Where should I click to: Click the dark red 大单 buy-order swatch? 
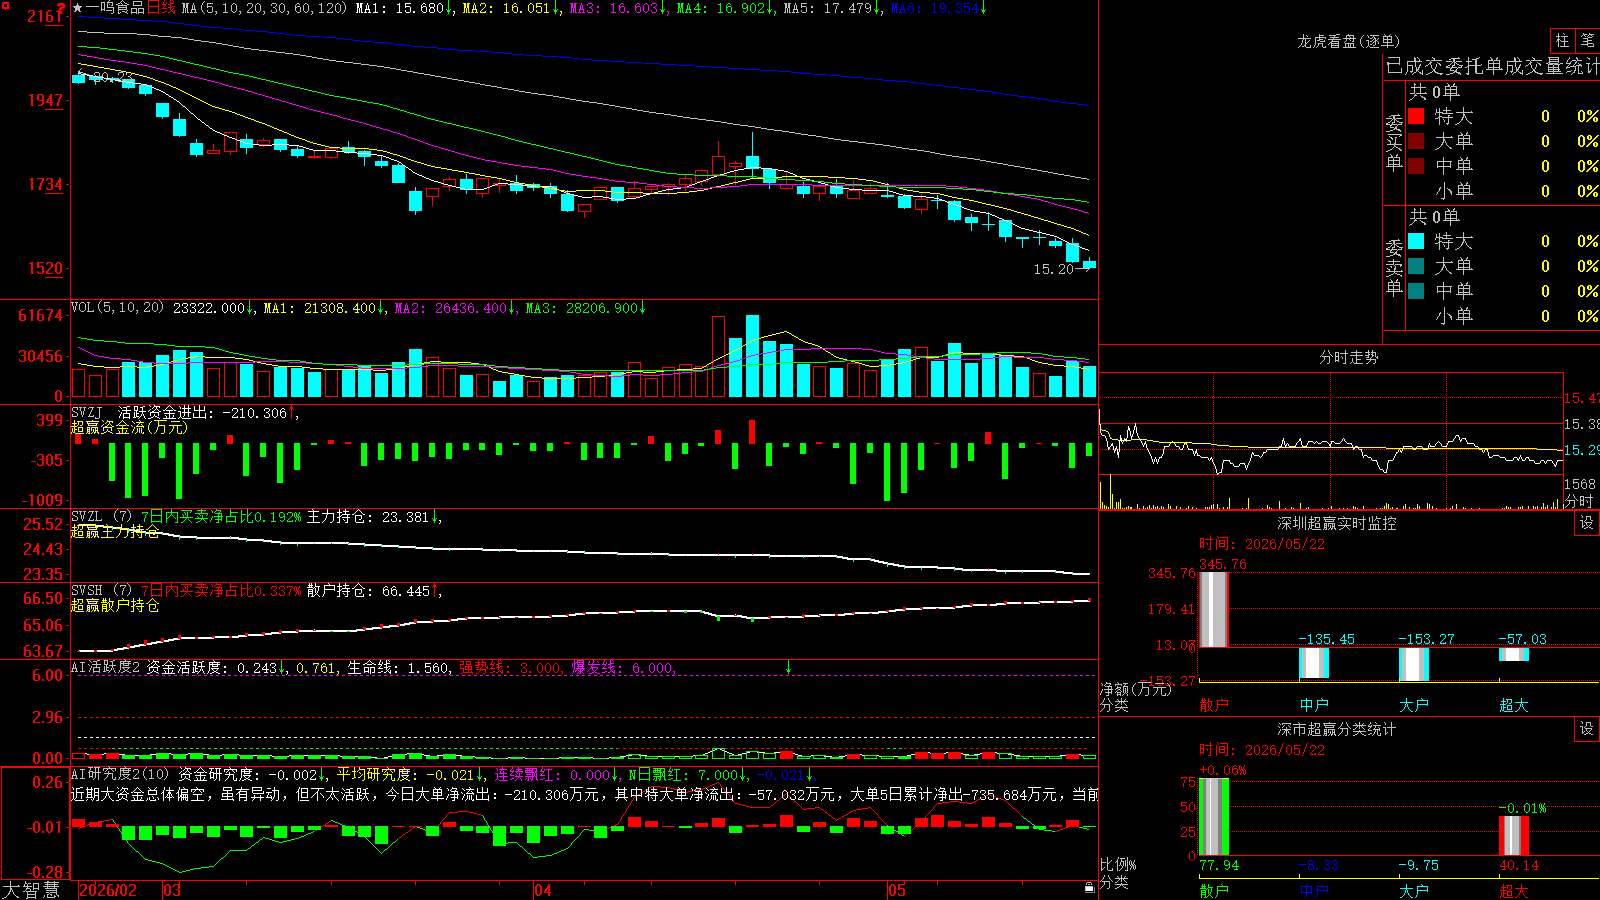point(1416,141)
